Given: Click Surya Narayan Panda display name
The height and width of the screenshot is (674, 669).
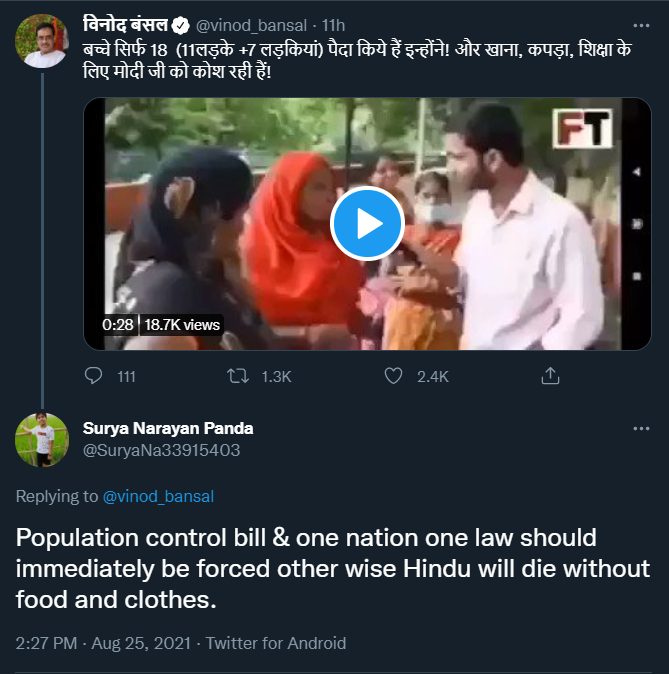Looking at the screenshot, I should click(x=168, y=428).
